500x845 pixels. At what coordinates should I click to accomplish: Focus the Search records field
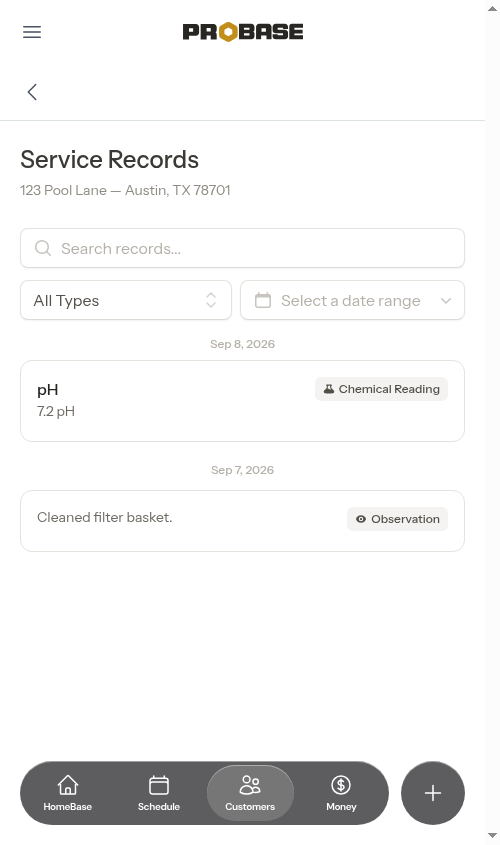(x=242, y=248)
